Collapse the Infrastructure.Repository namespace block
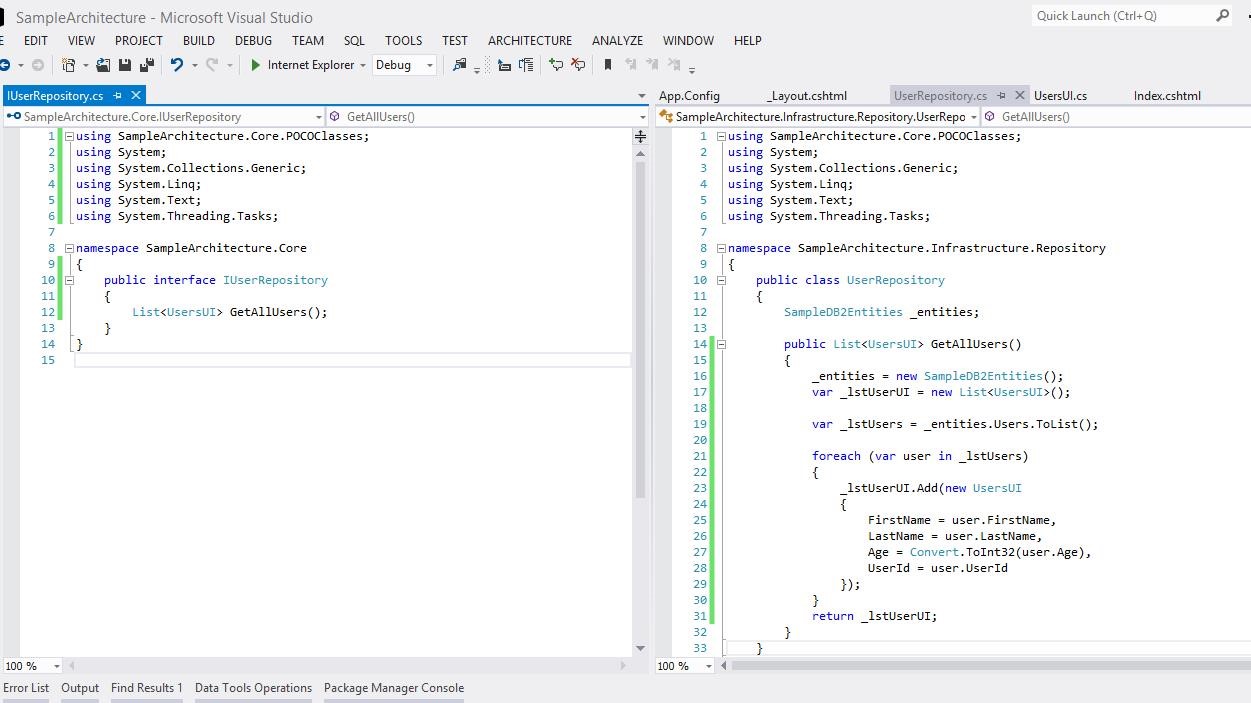 click(721, 248)
